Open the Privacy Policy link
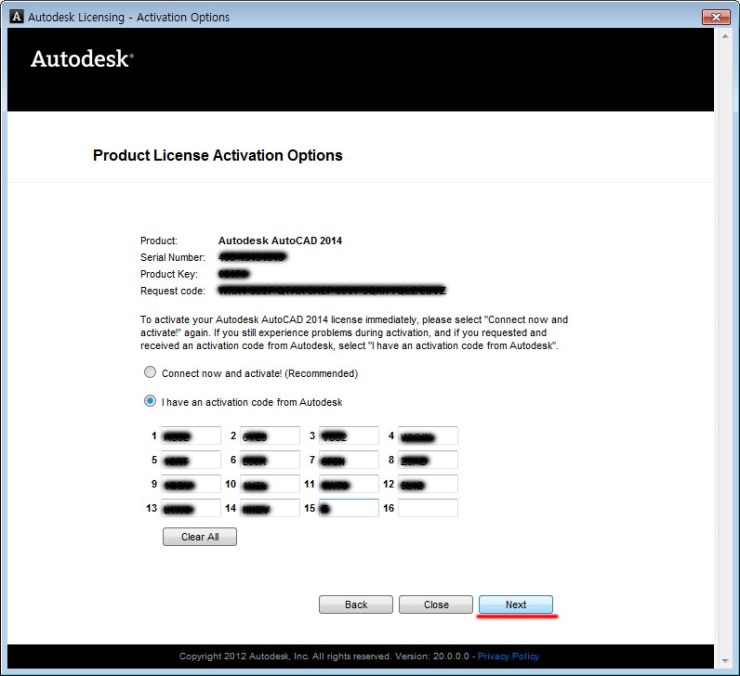This screenshot has width=740, height=676. [508, 656]
